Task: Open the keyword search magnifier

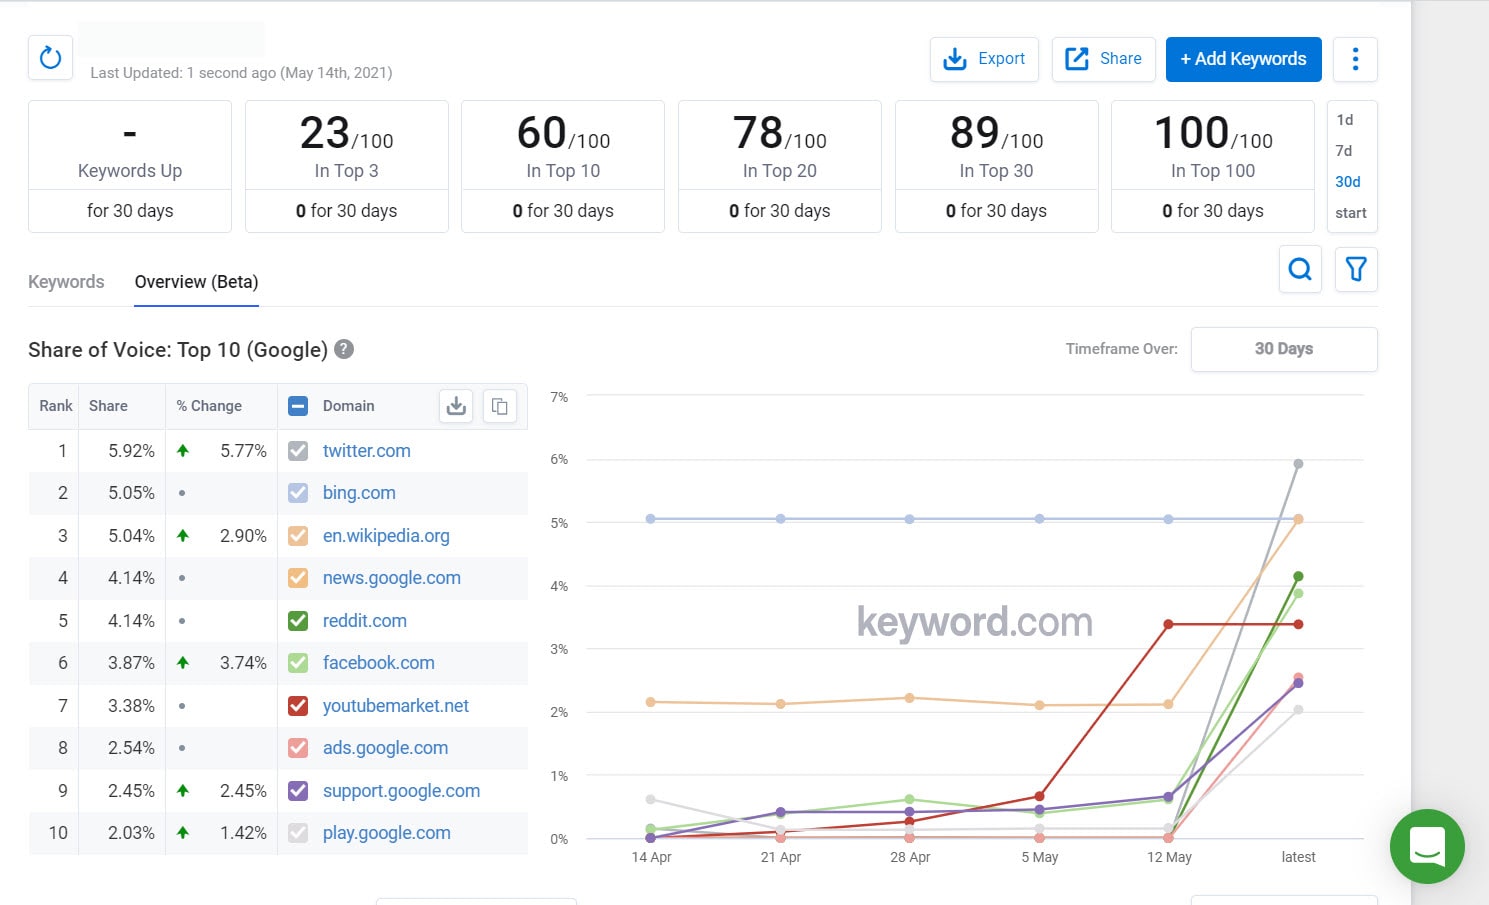Action: (1299, 269)
